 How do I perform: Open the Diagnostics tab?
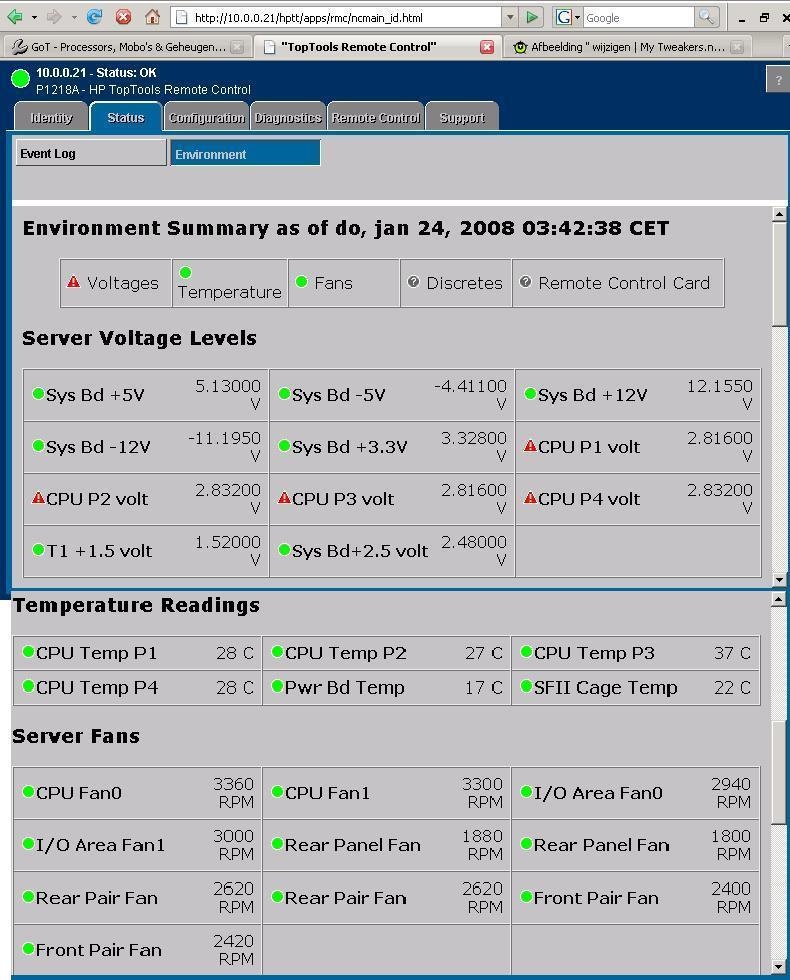(x=288, y=118)
